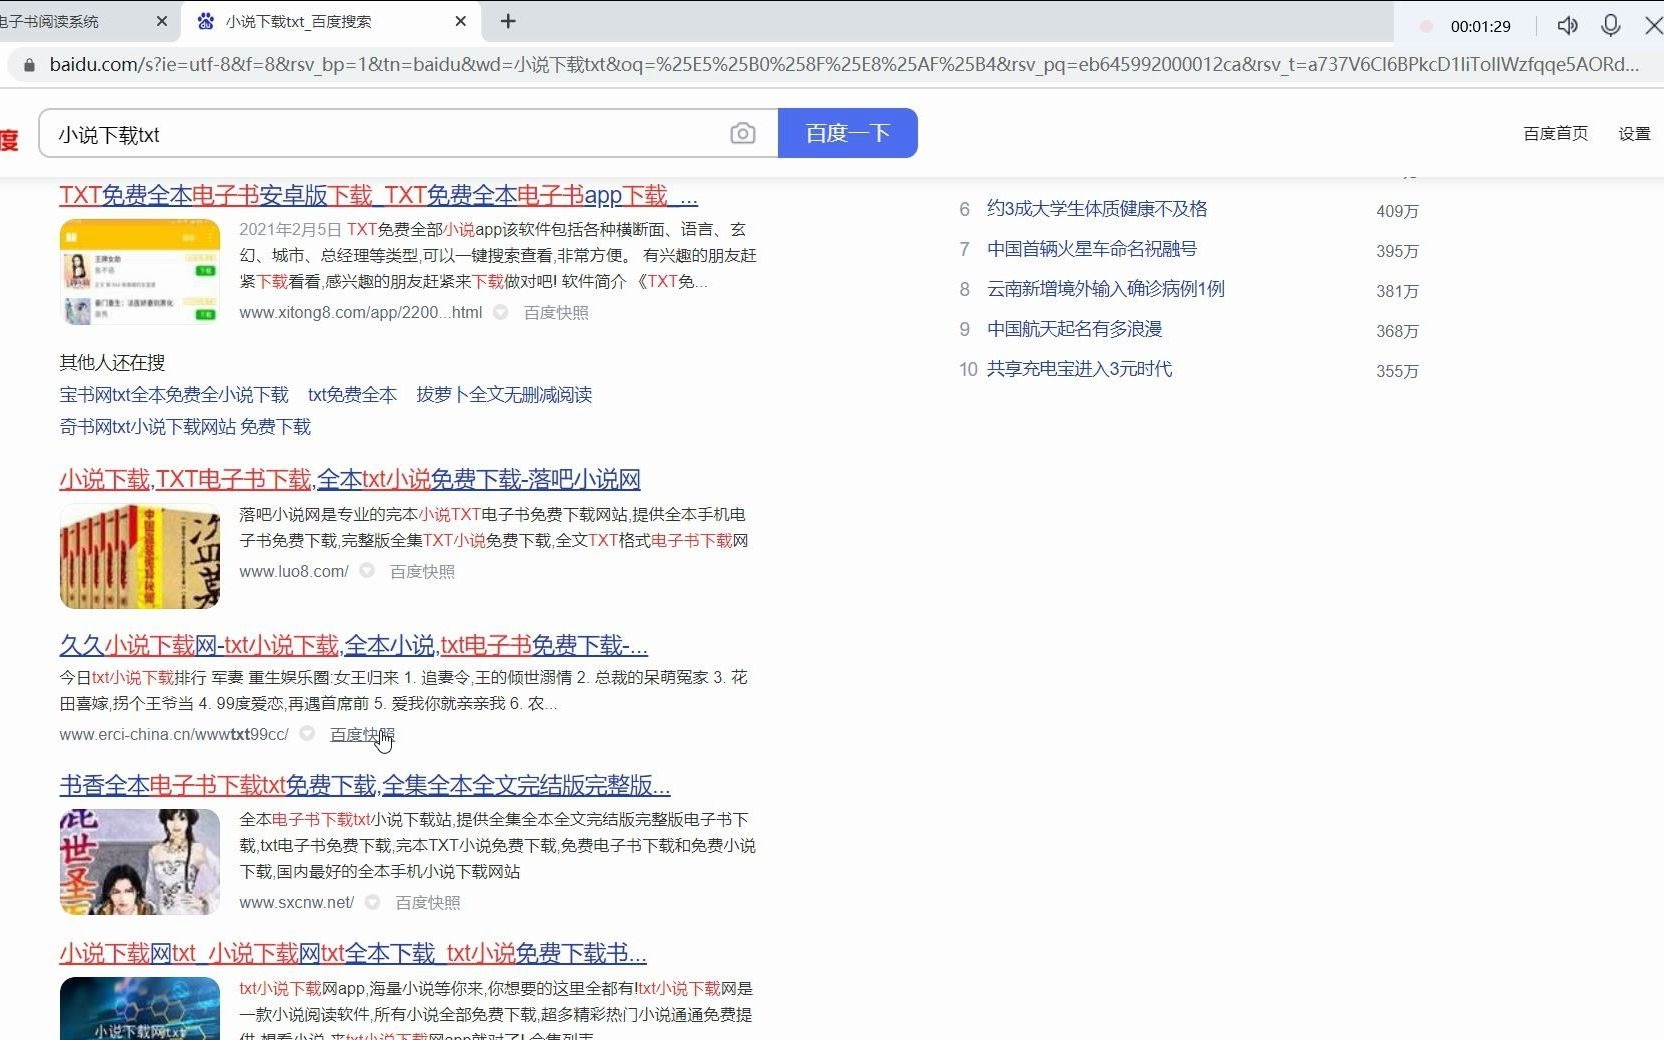Click the icon beside www.sxcnw.net/ URL
The width and height of the screenshot is (1664, 1040).
373,902
